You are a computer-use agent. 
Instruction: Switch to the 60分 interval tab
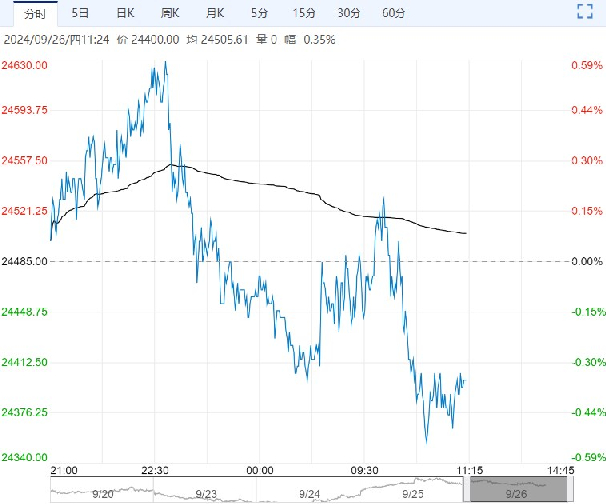pyautogui.click(x=394, y=13)
